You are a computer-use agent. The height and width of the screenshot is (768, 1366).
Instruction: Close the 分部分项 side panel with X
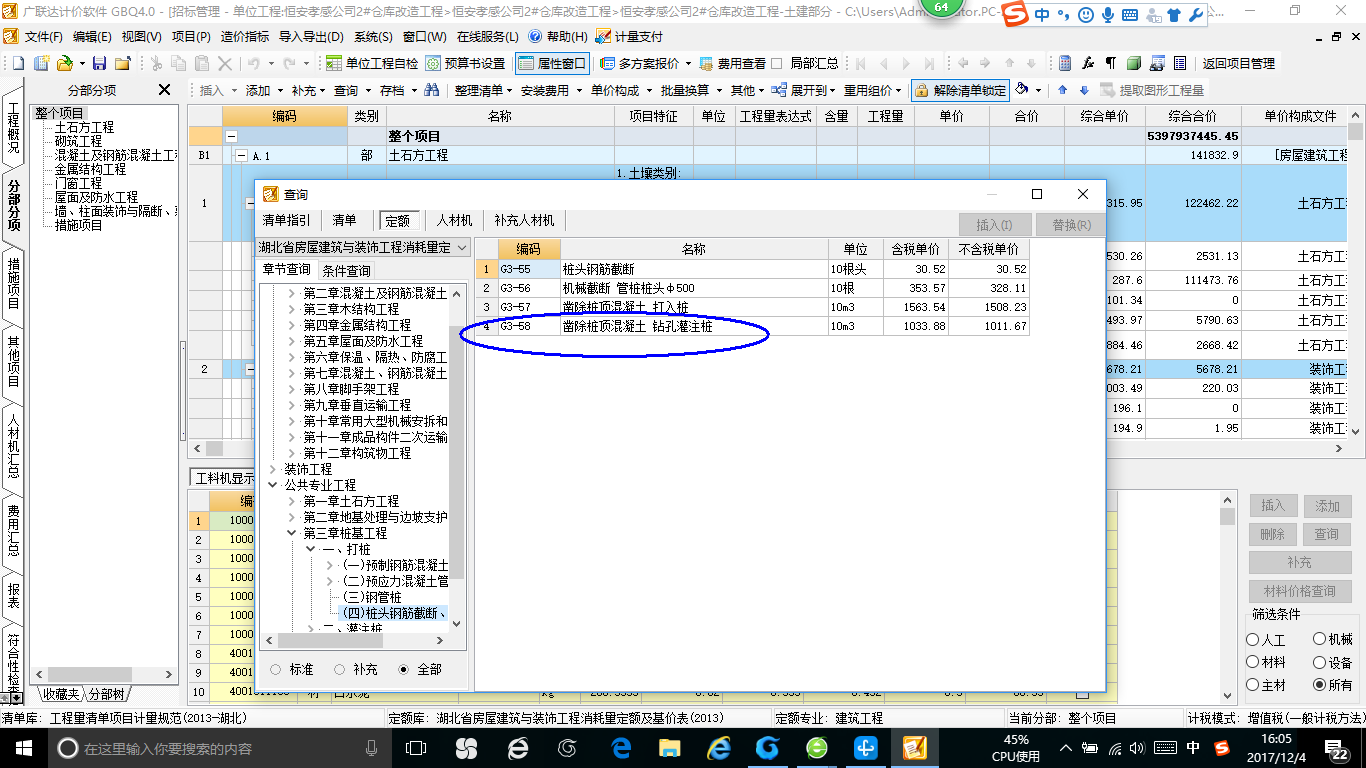pyautogui.click(x=165, y=90)
